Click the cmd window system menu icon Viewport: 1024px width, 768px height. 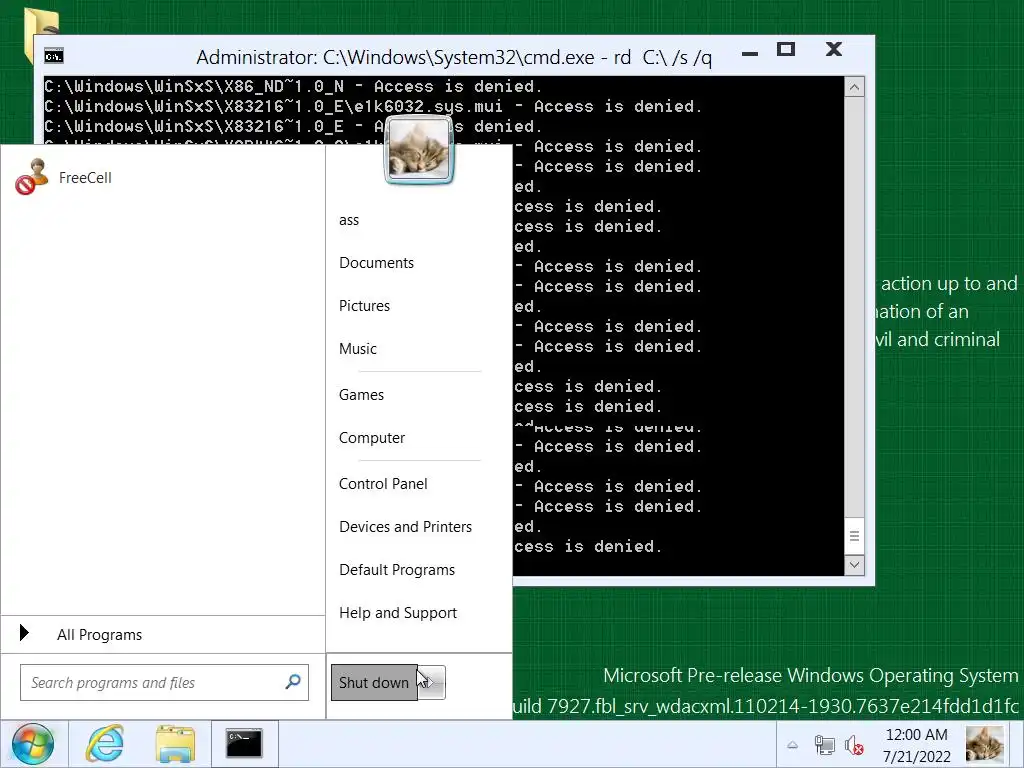click(54, 56)
